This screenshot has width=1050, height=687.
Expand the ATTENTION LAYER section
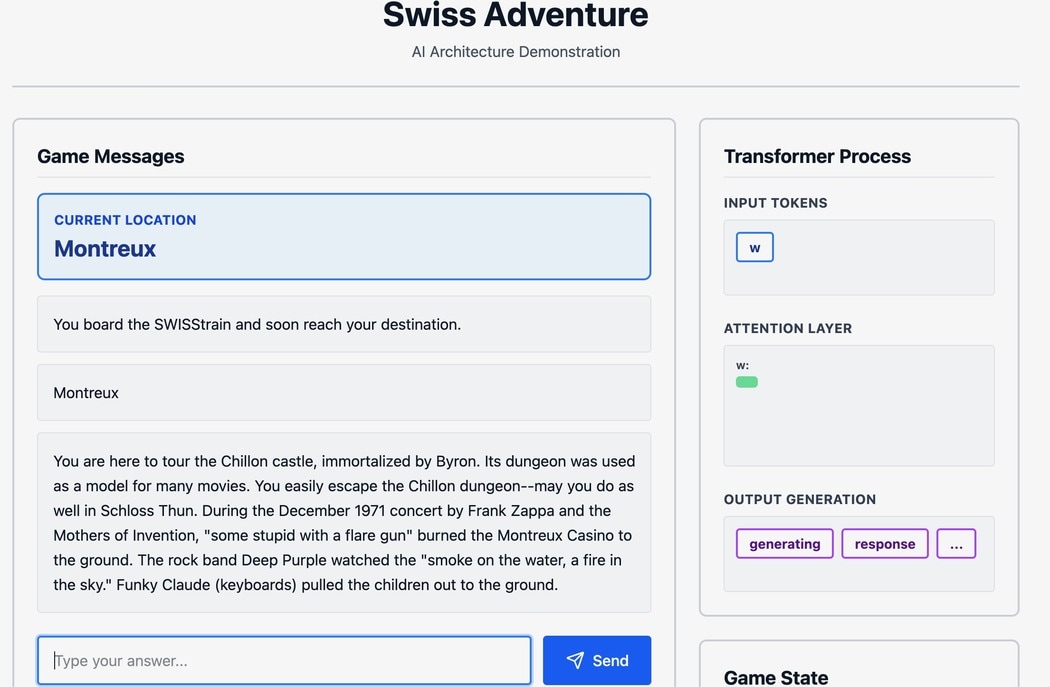(x=787, y=328)
